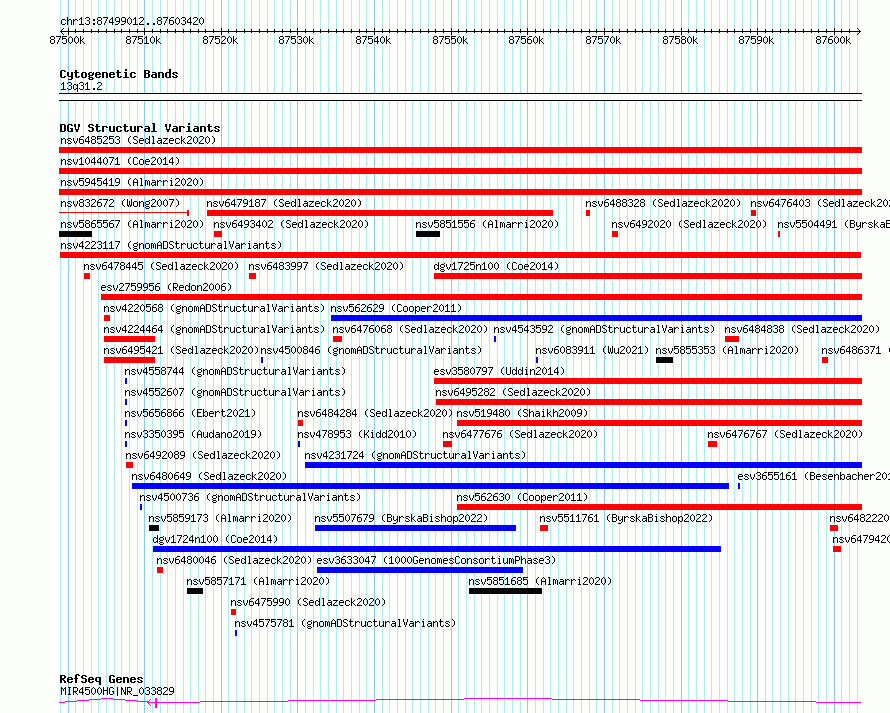Click nsv6477676 (Sedlazeck2020) label

(520, 434)
